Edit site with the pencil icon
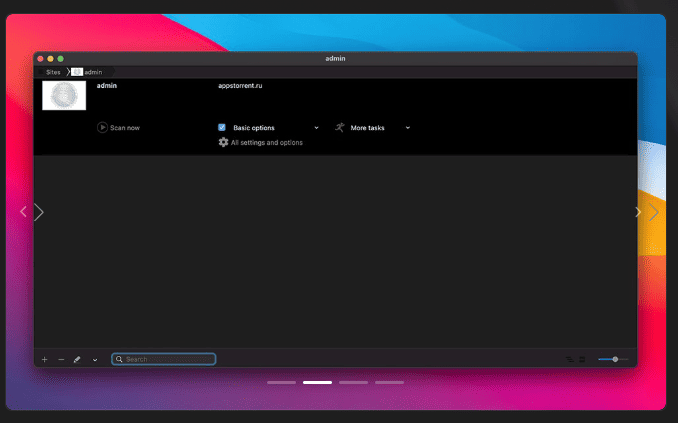 pos(77,359)
